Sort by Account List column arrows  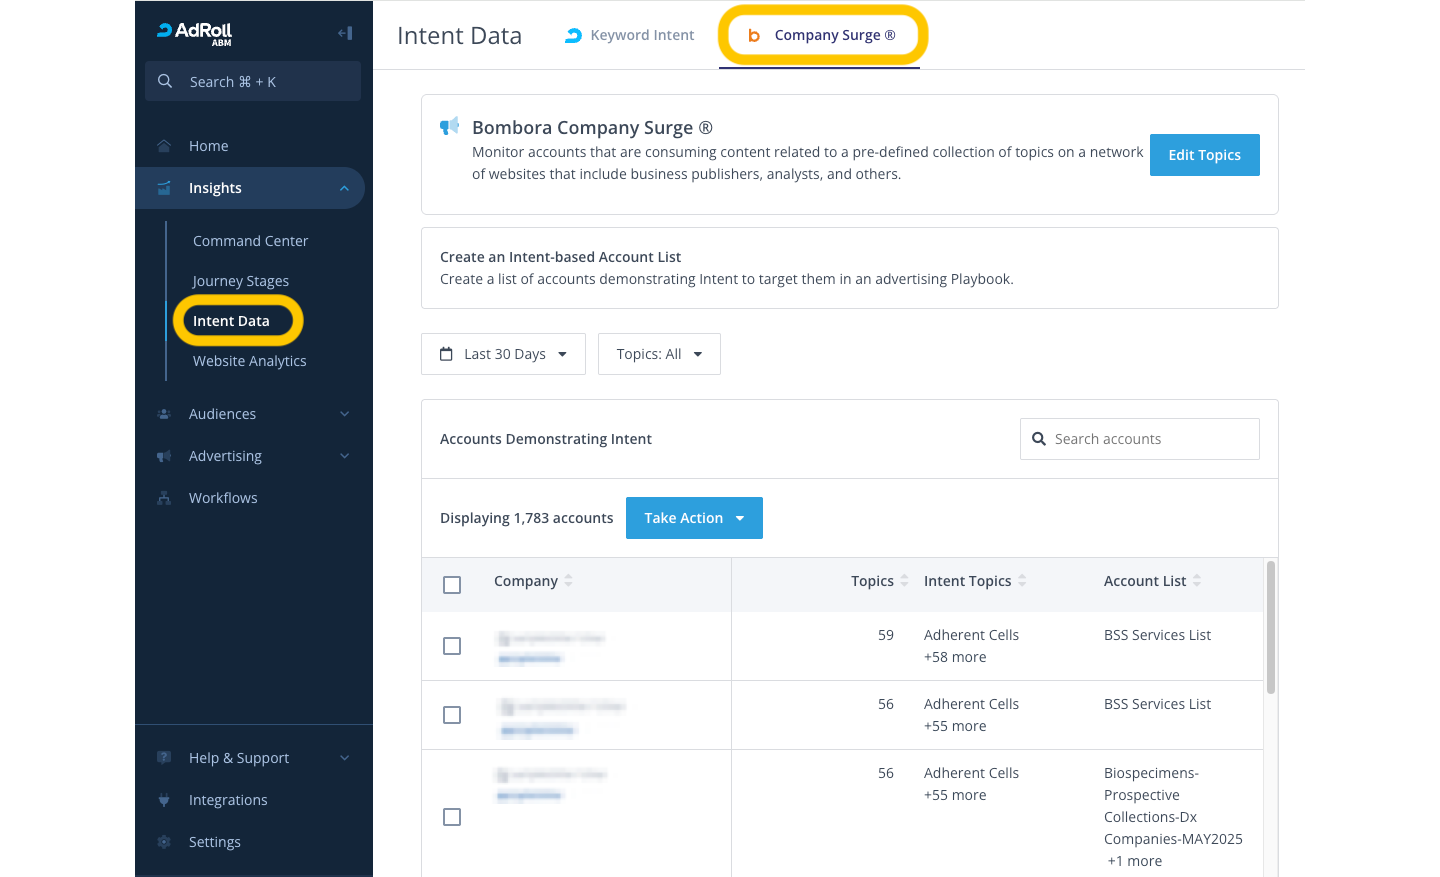click(x=1197, y=580)
